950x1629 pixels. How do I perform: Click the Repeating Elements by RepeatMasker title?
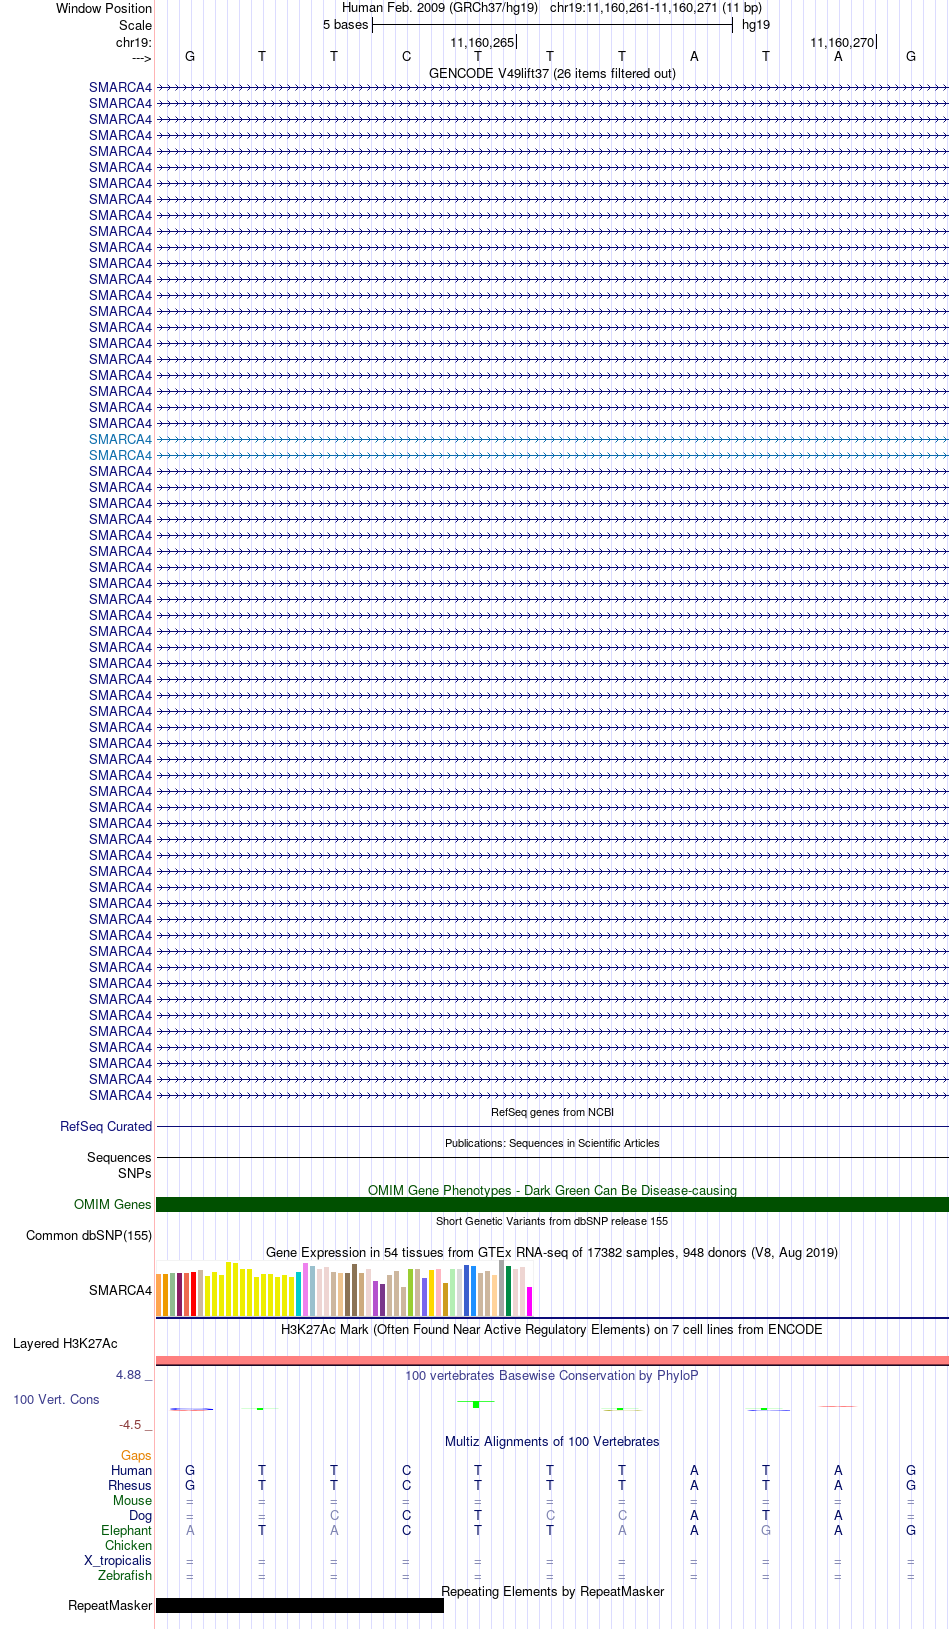click(x=552, y=1591)
